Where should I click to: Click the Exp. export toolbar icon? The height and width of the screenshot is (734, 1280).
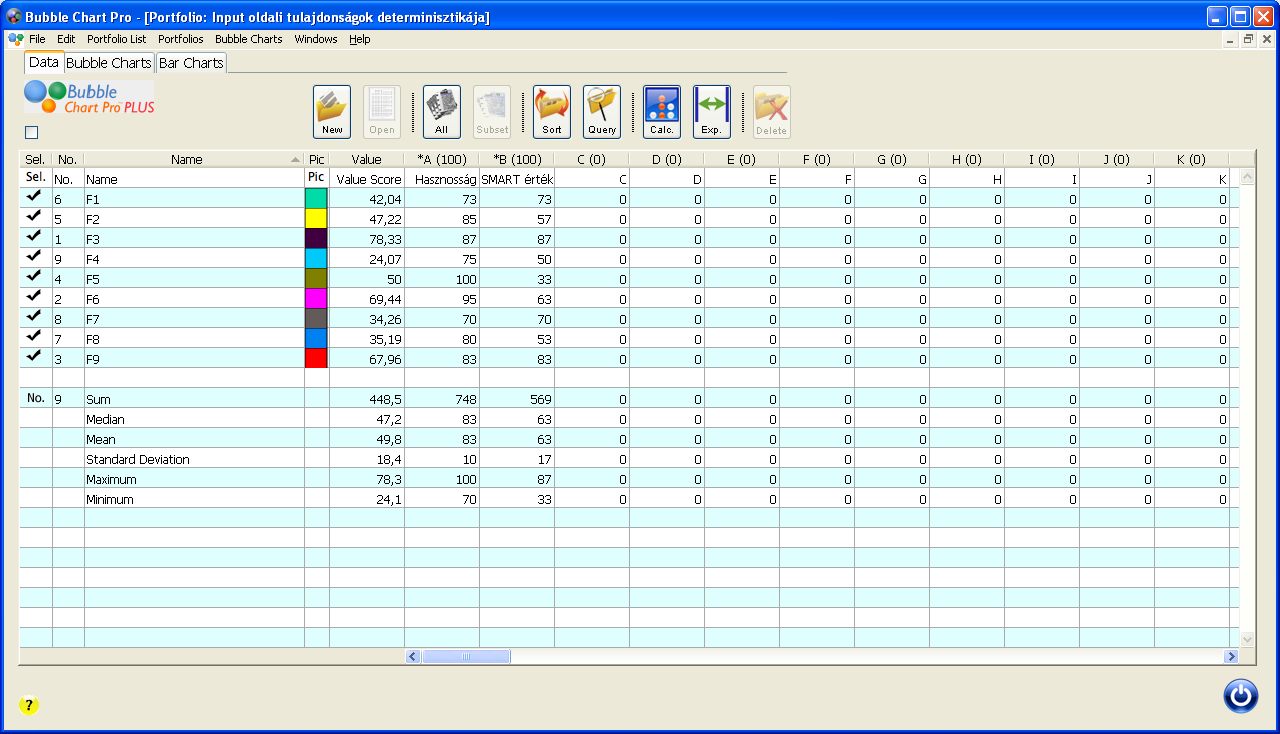(712, 111)
